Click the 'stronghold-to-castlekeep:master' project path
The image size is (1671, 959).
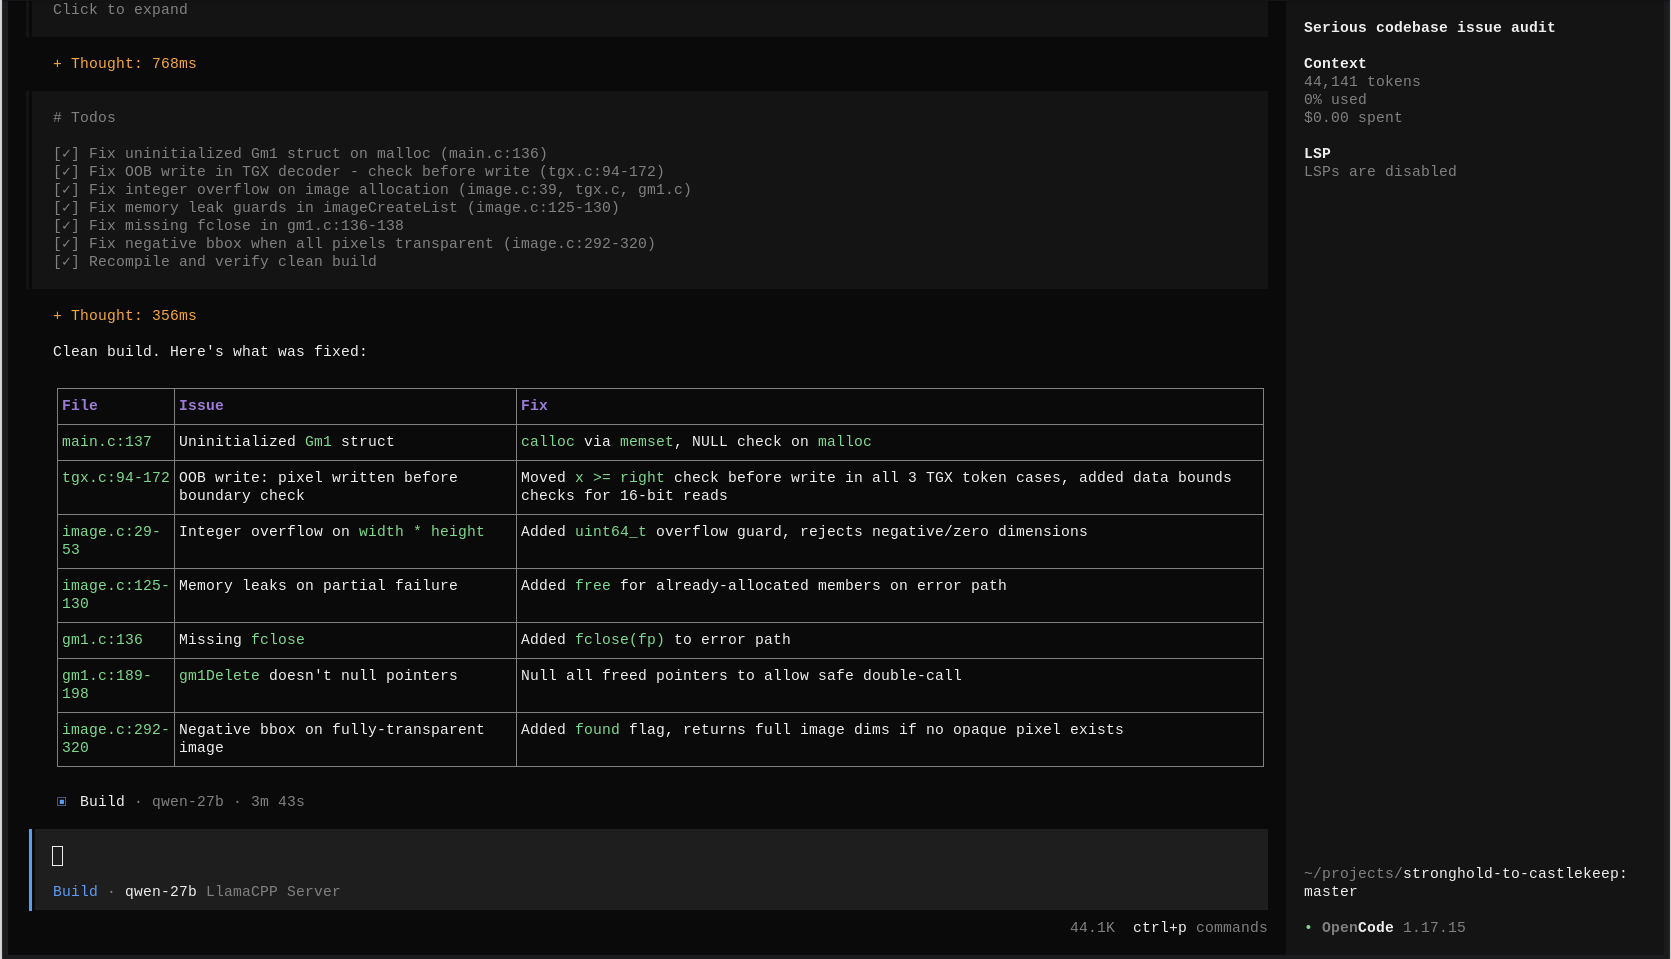(x=1466, y=883)
